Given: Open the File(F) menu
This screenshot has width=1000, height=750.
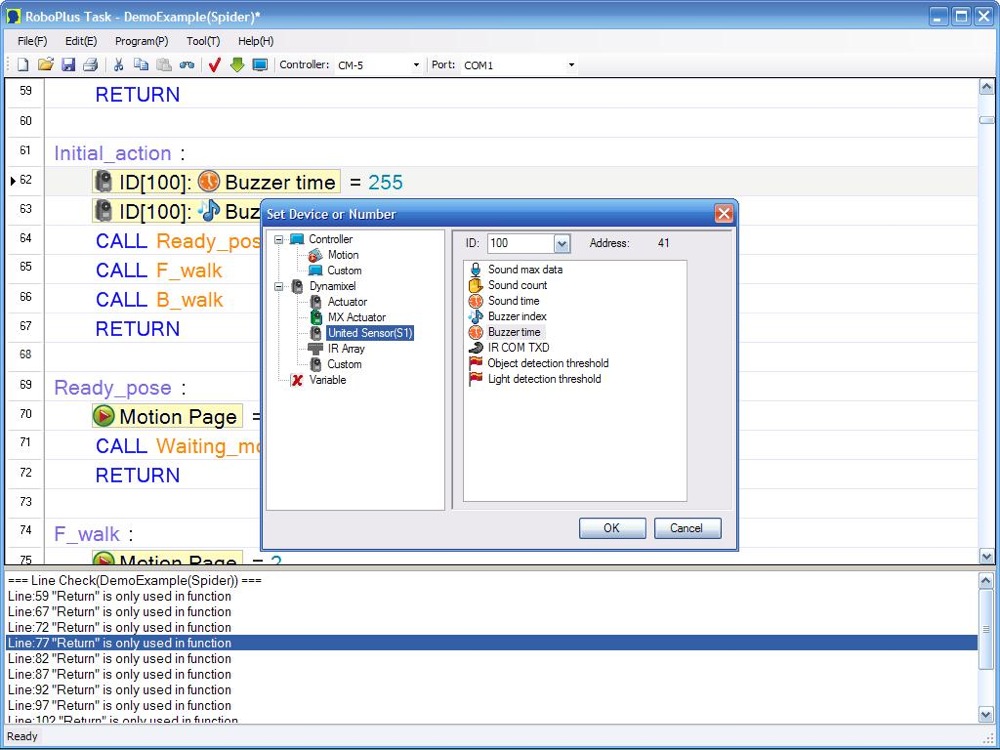Looking at the screenshot, I should pos(33,41).
